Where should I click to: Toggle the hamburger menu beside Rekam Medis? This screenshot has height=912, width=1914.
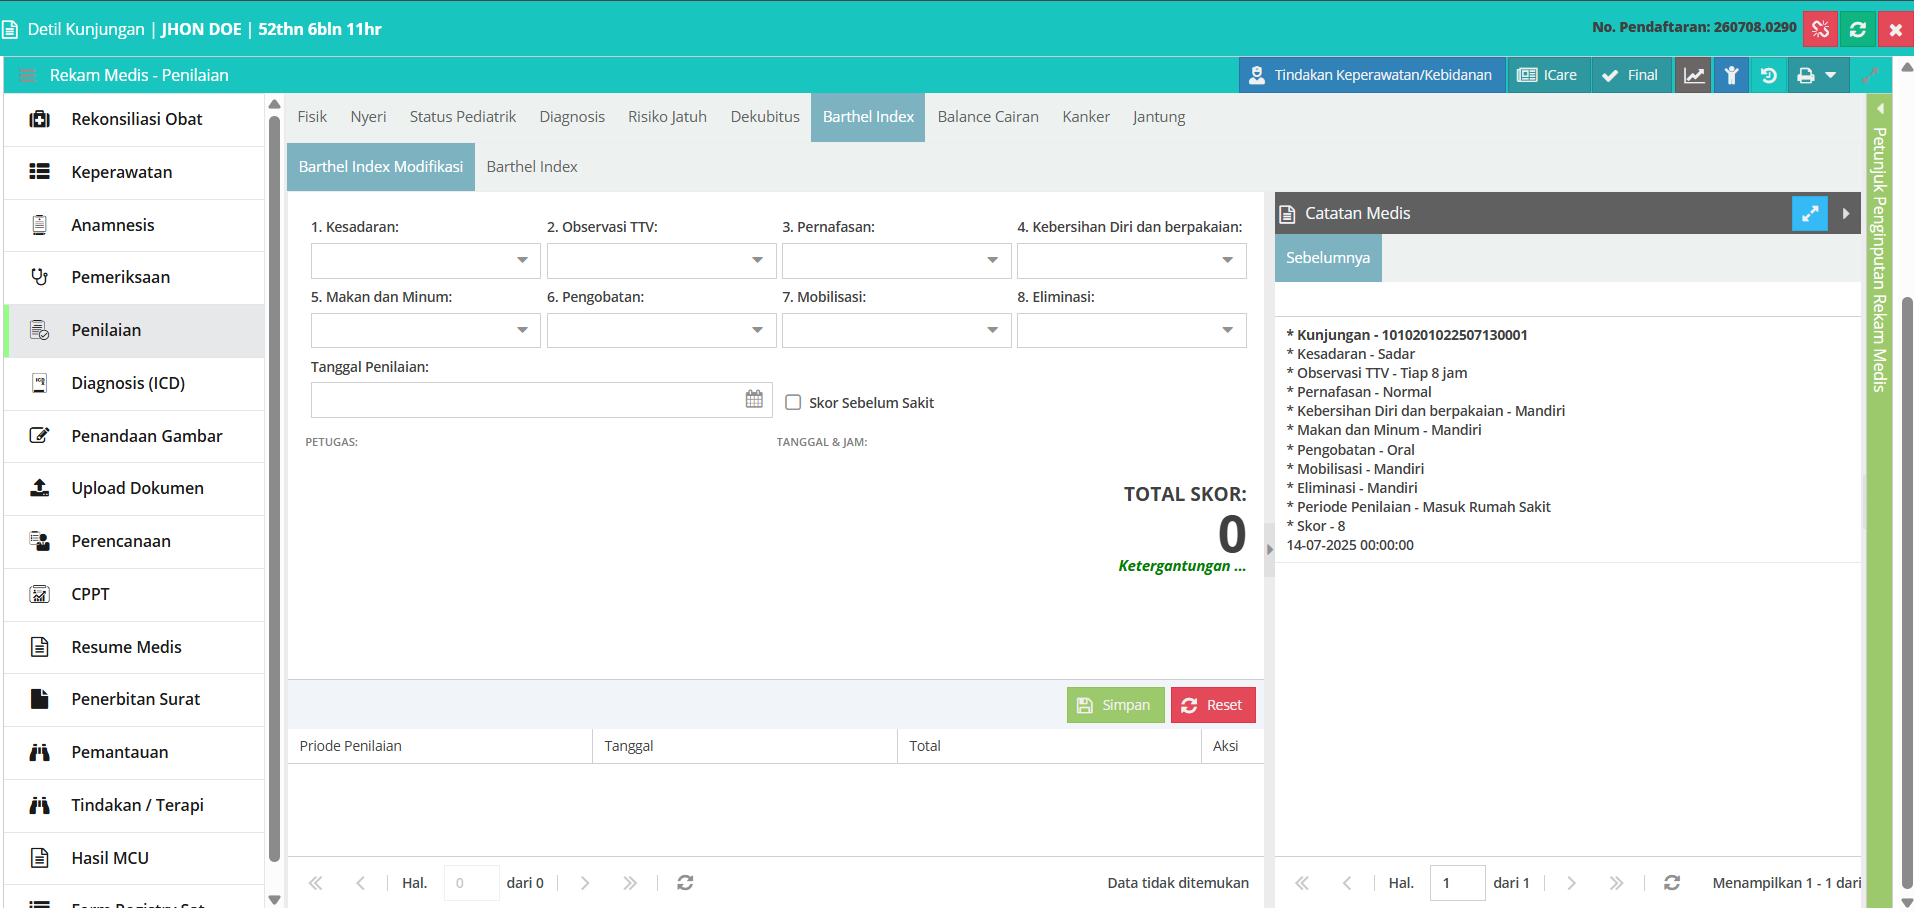click(x=28, y=75)
